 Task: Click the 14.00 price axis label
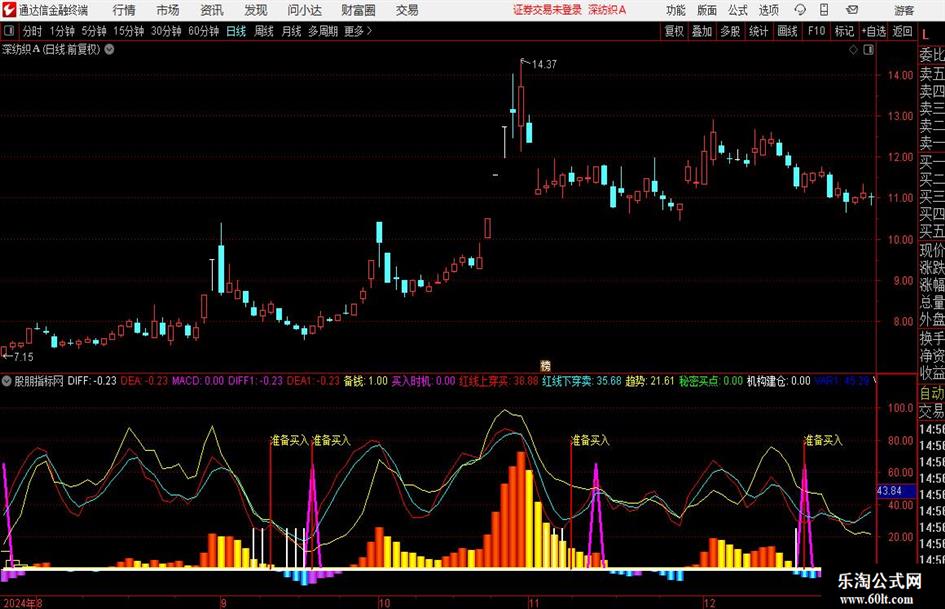900,75
